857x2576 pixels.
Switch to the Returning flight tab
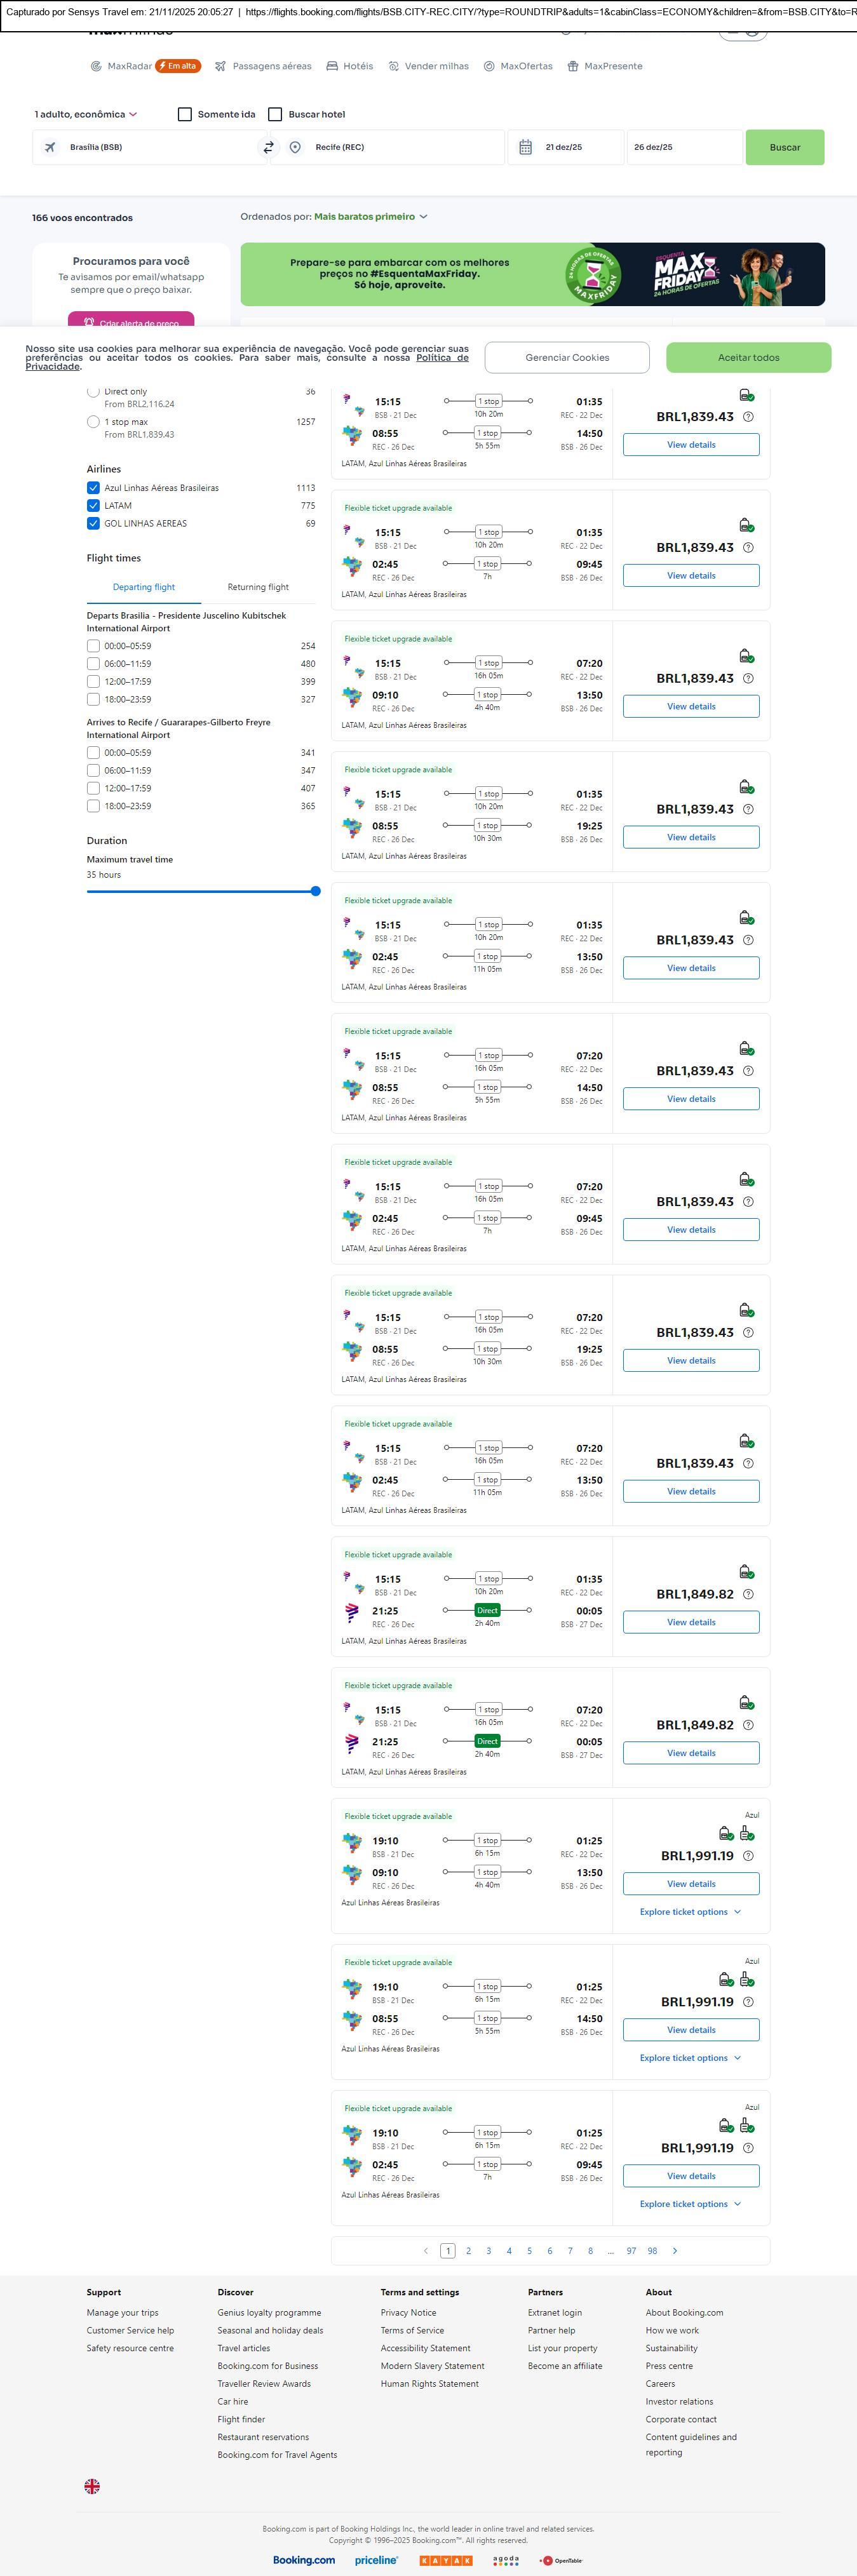coord(258,587)
